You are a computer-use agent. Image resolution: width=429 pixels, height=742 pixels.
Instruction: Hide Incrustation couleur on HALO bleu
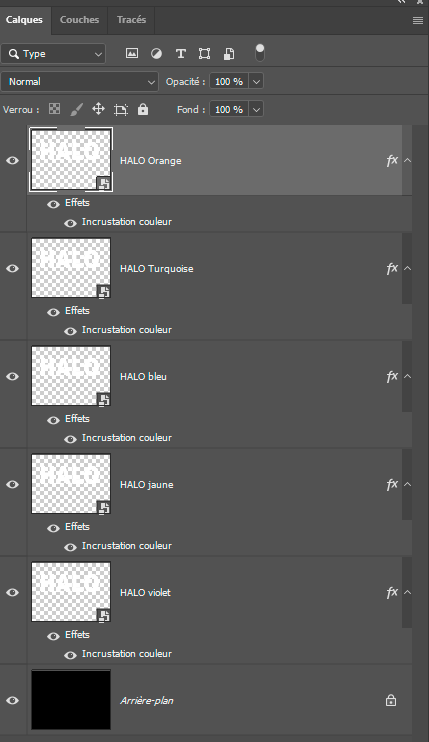click(x=70, y=440)
